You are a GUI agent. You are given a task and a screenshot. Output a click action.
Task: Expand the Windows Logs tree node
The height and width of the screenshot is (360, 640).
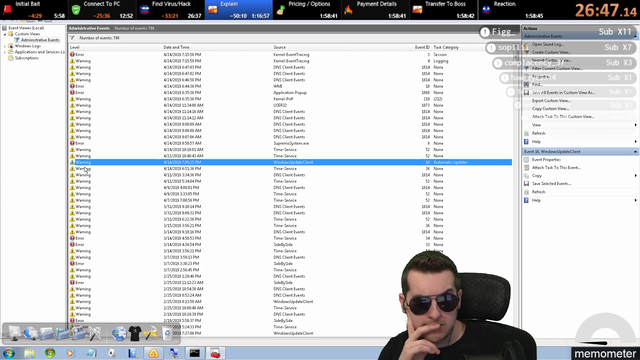coord(5,46)
